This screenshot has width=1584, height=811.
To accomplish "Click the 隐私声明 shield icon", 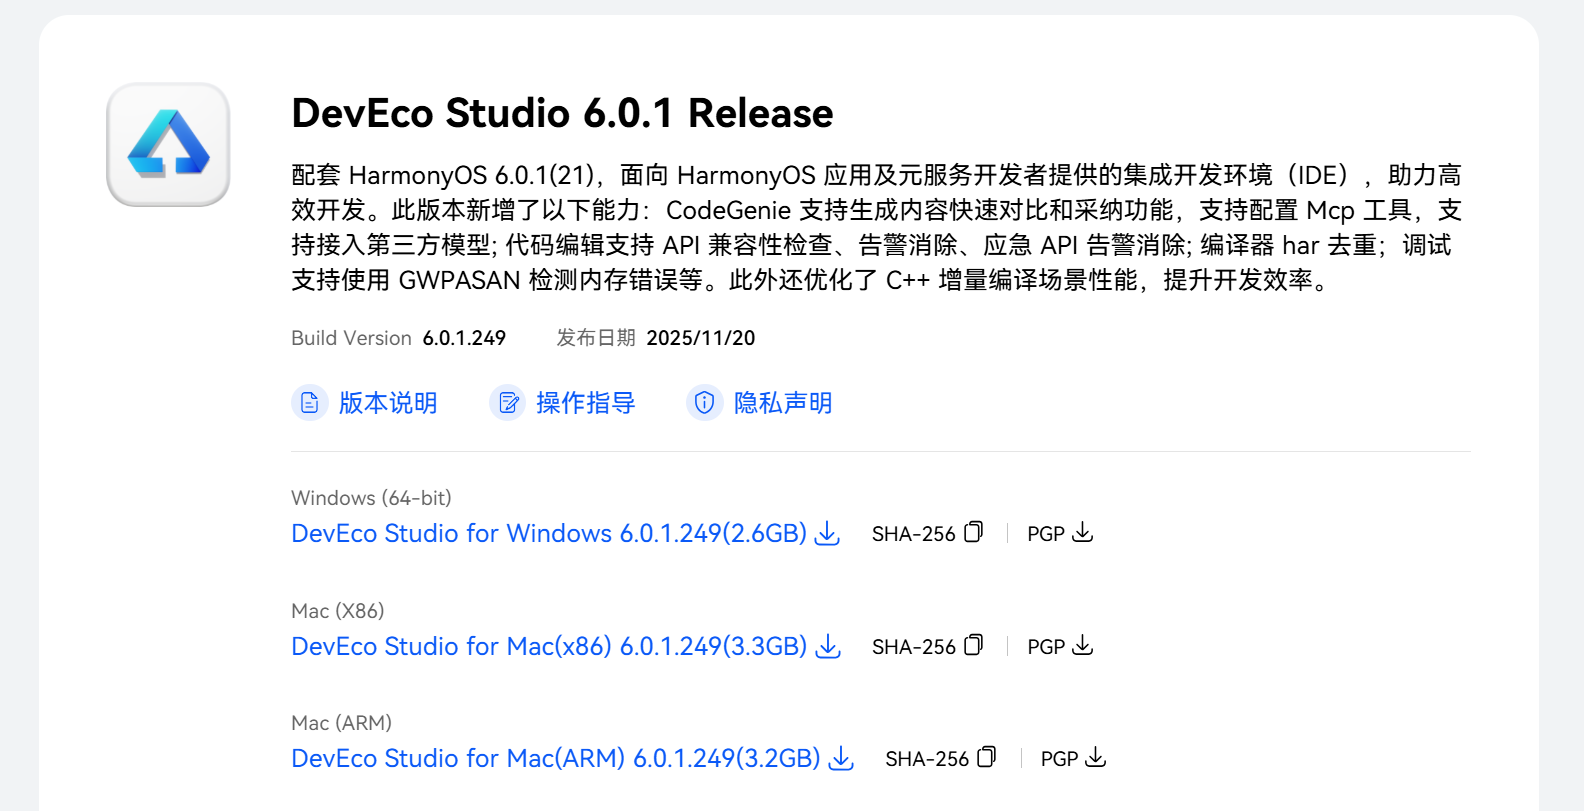I will pos(705,403).
